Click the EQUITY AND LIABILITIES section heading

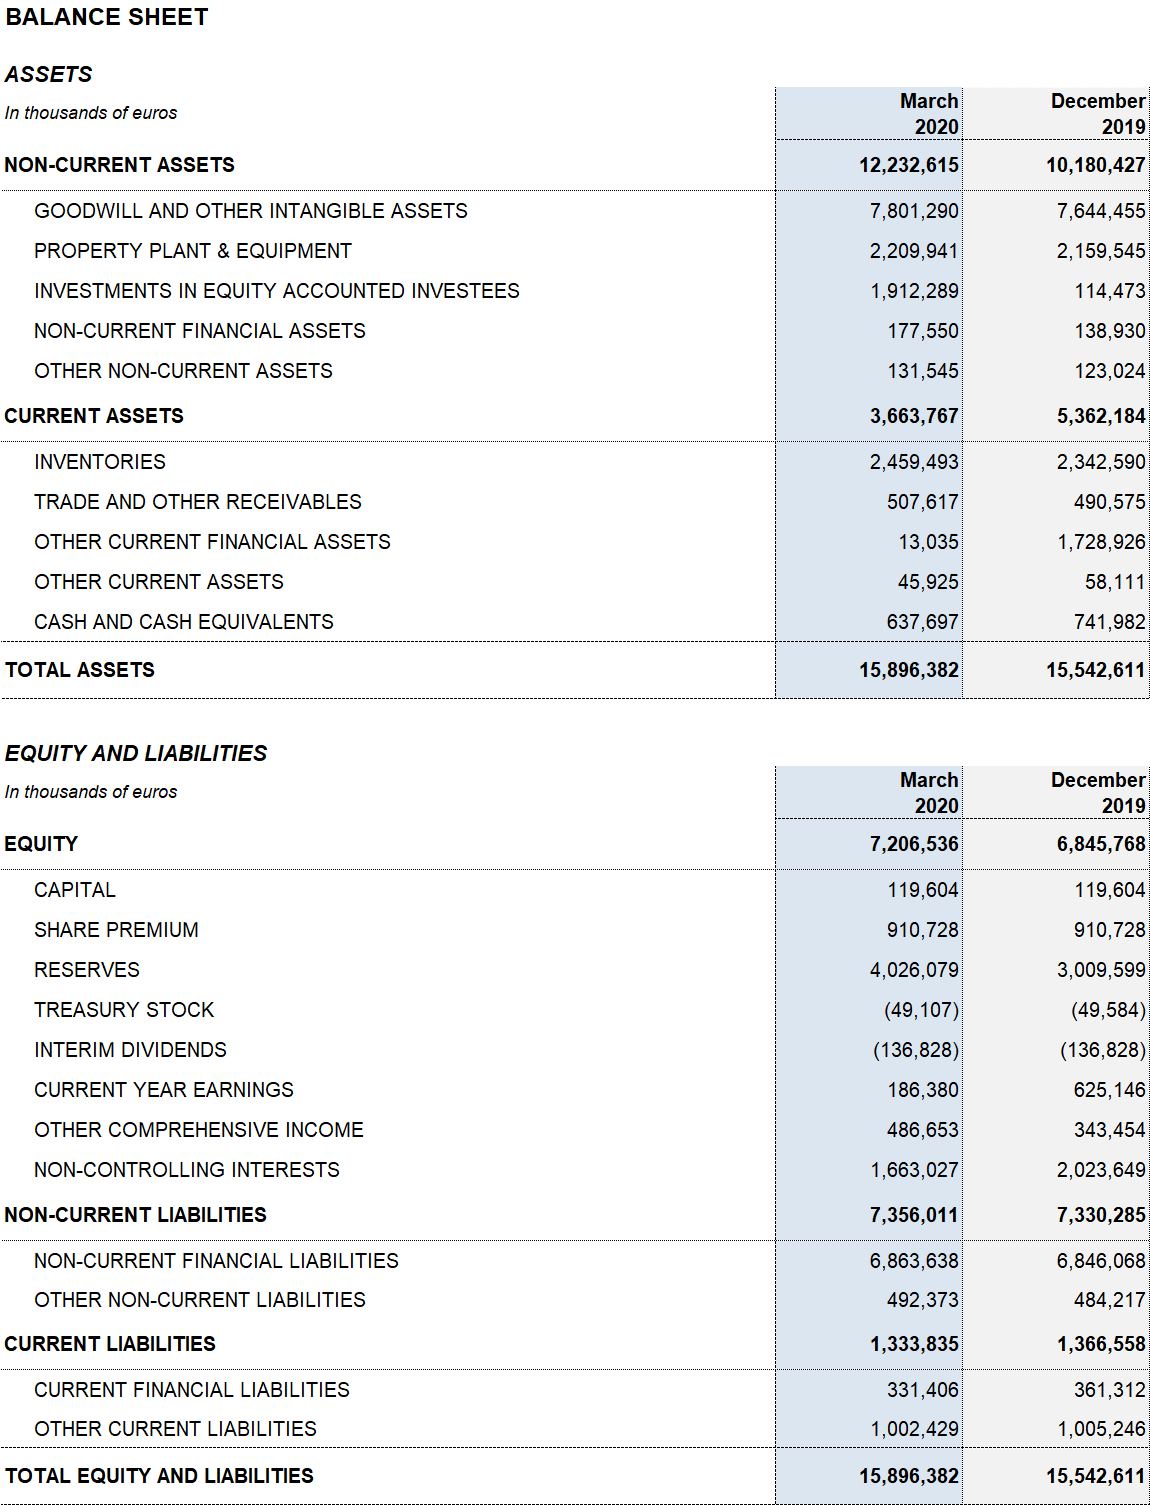pos(136,753)
